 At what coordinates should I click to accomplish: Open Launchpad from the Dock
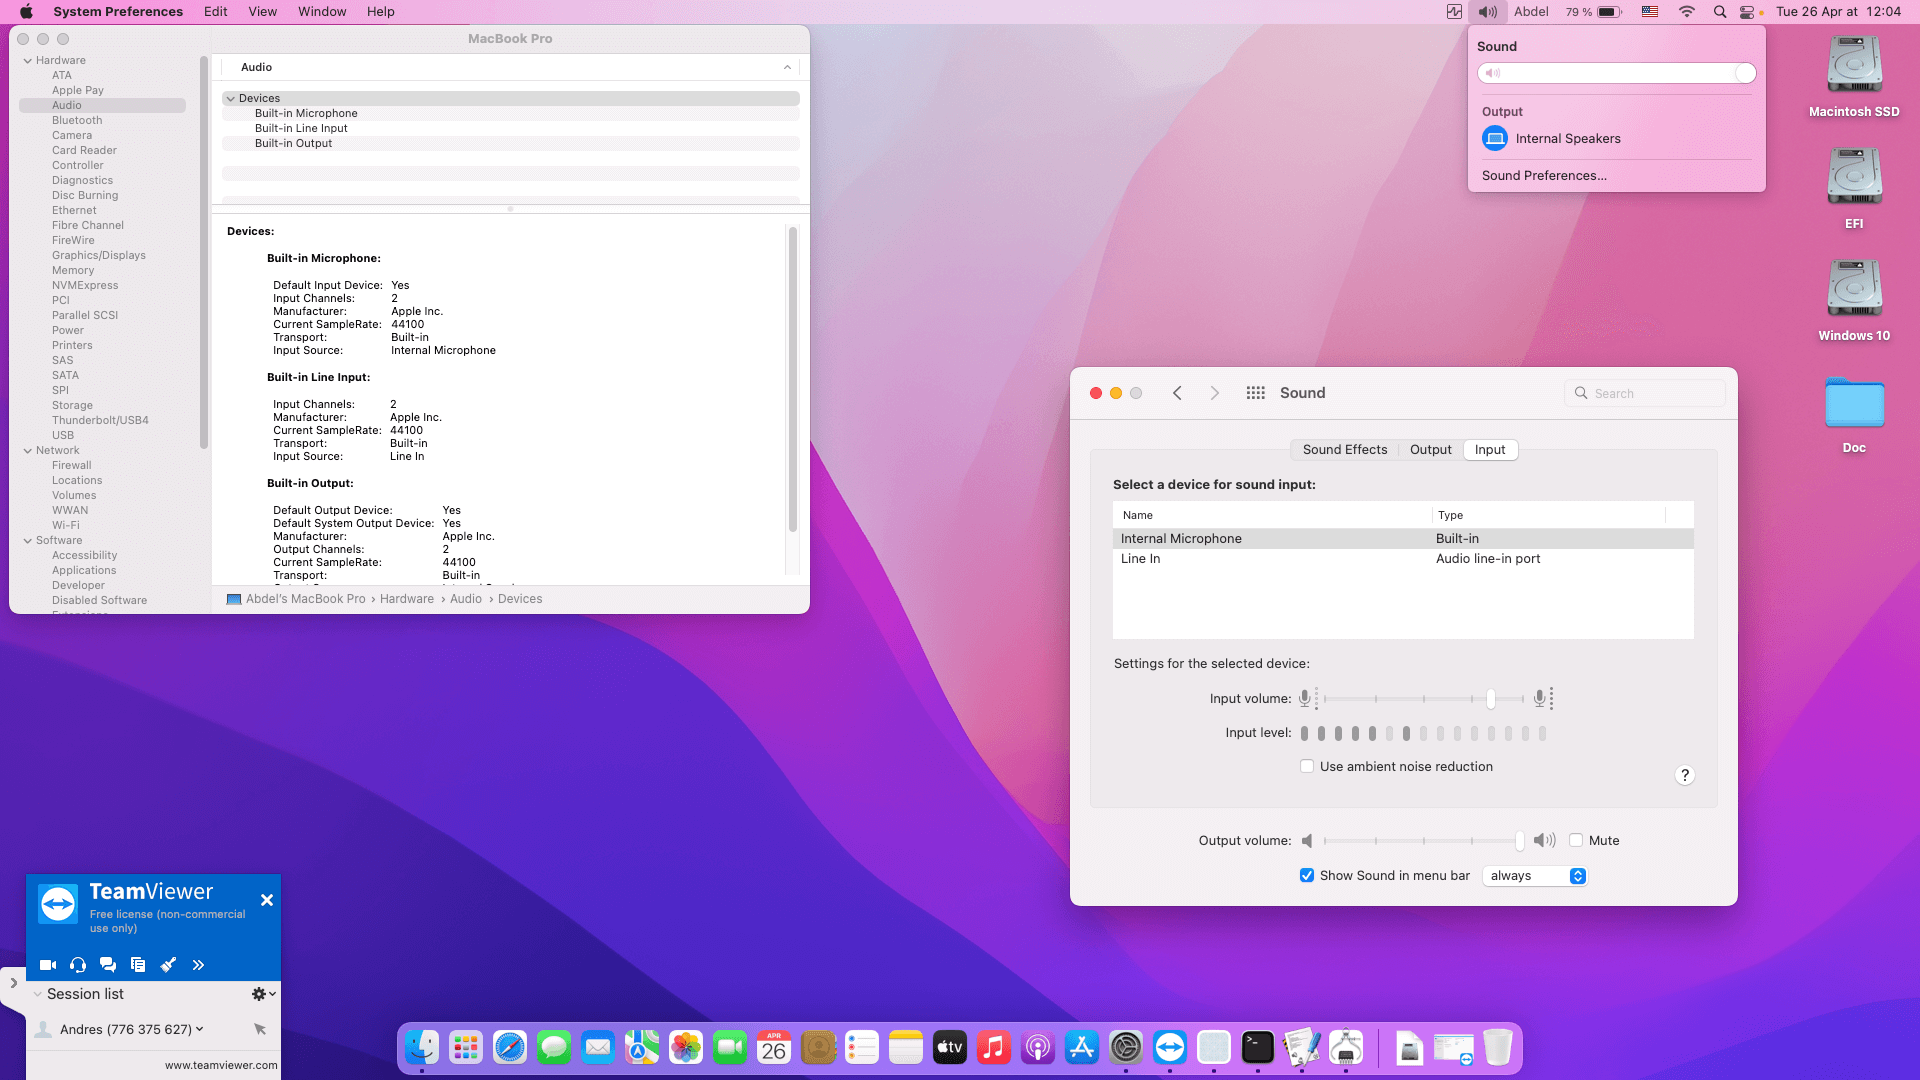(x=466, y=1047)
